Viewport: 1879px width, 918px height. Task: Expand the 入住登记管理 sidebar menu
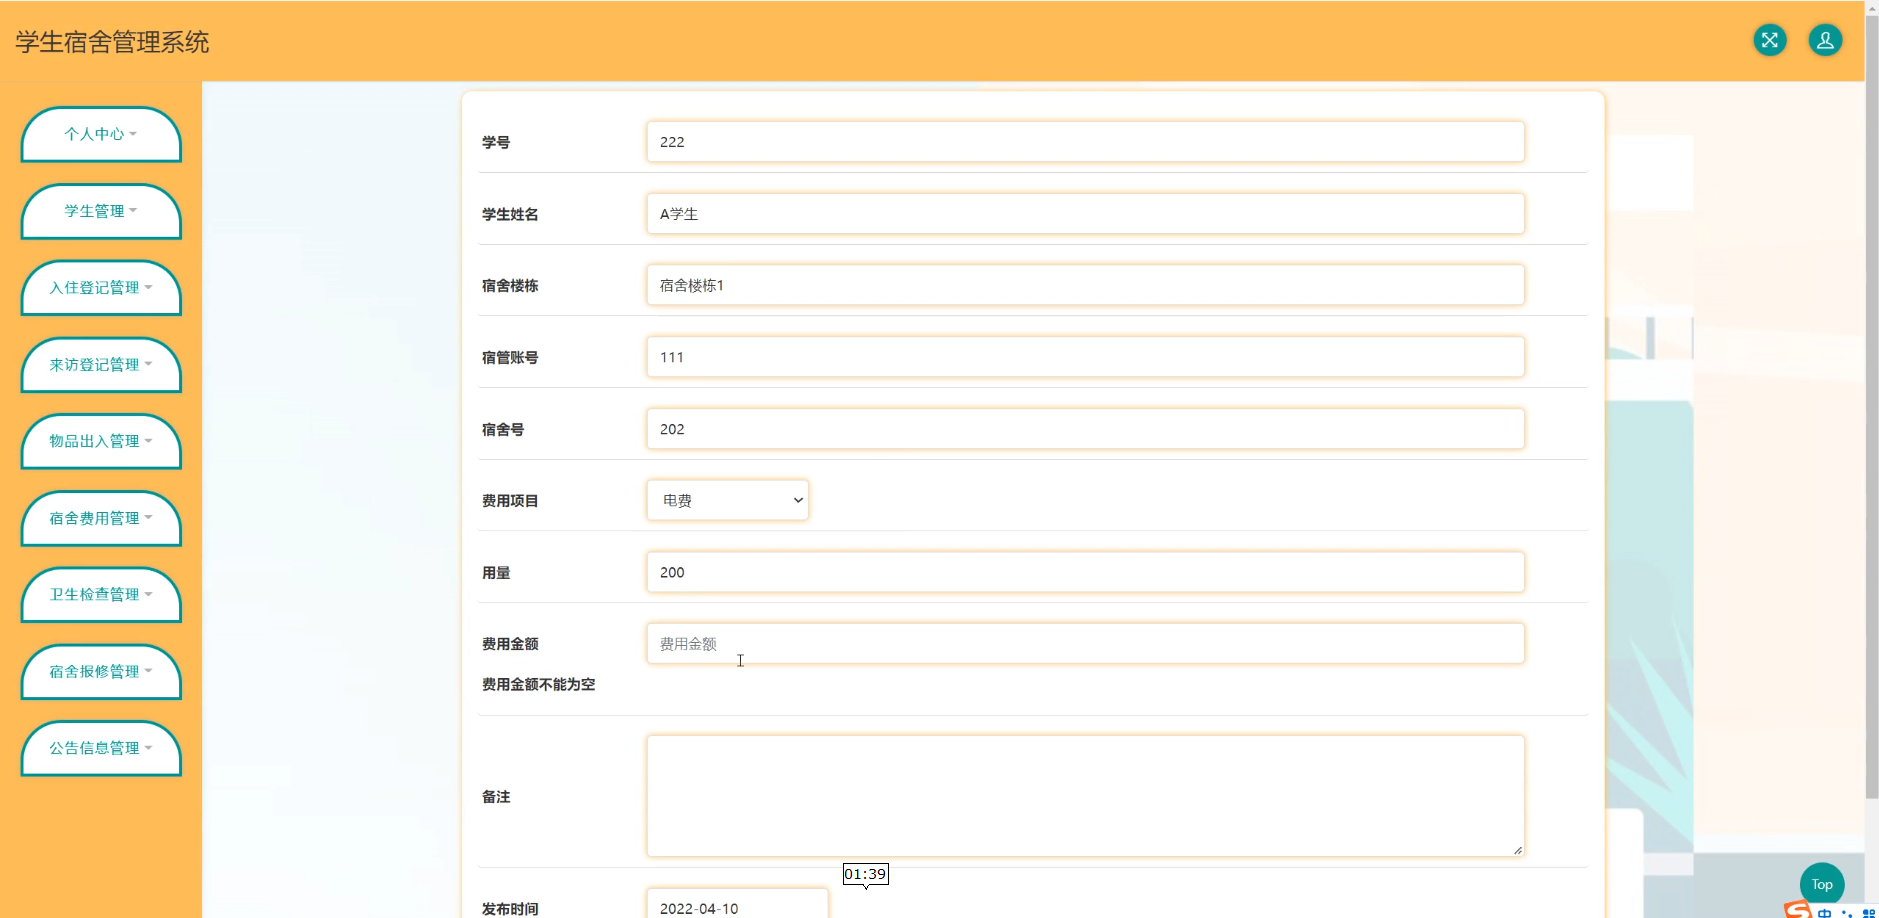tap(101, 288)
